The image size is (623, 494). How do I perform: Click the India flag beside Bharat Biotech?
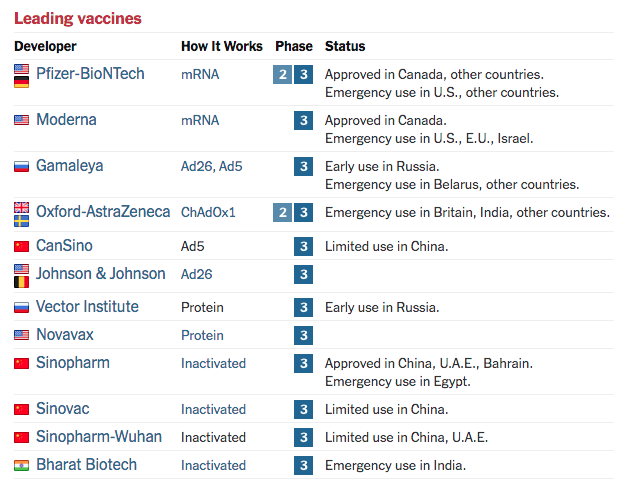pos(21,465)
